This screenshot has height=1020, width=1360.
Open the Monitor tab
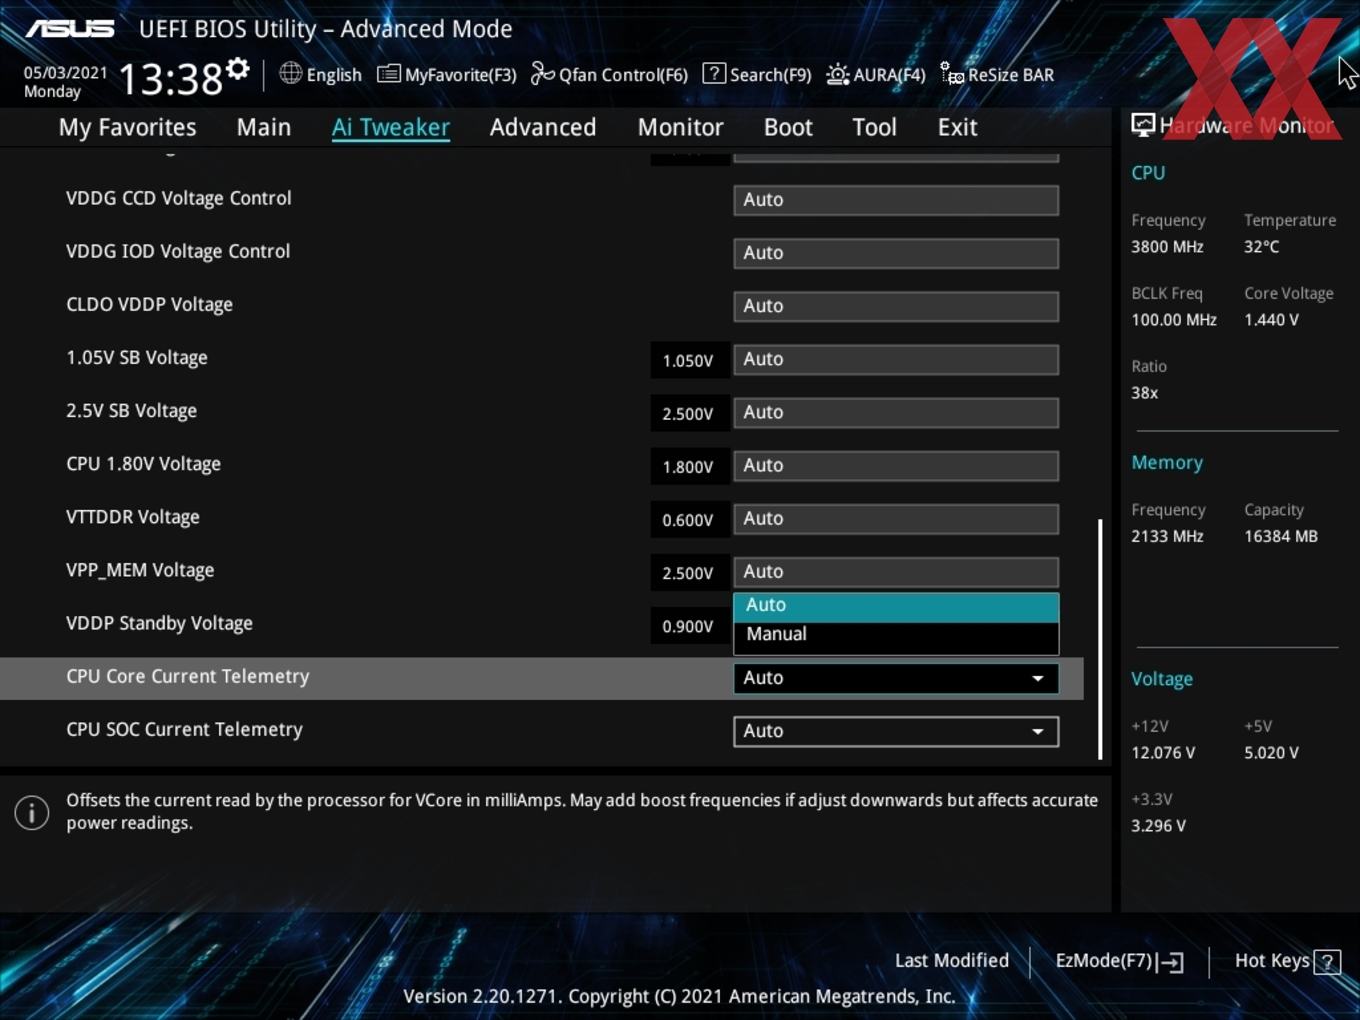coord(680,127)
